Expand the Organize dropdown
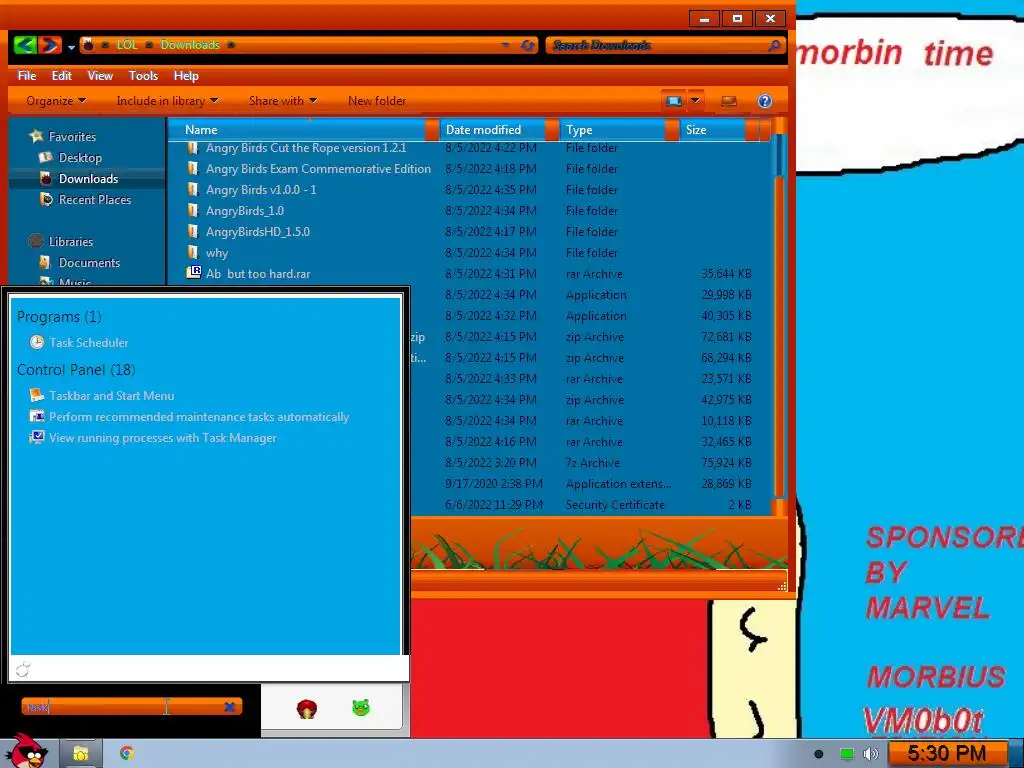Image resolution: width=1024 pixels, height=768 pixels. pyautogui.click(x=56, y=101)
